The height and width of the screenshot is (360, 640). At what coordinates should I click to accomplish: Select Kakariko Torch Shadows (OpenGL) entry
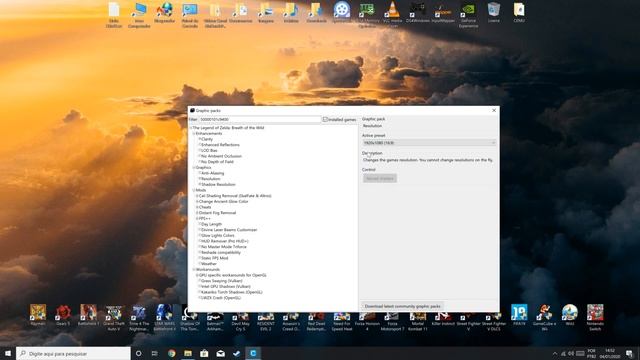click(232, 292)
